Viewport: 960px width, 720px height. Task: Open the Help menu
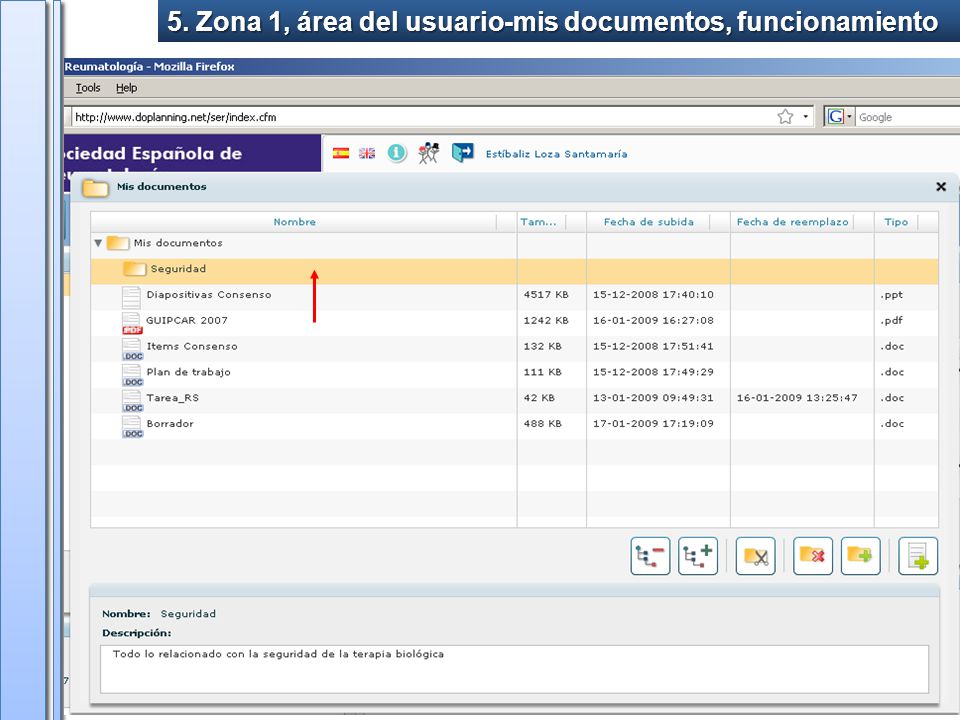127,88
